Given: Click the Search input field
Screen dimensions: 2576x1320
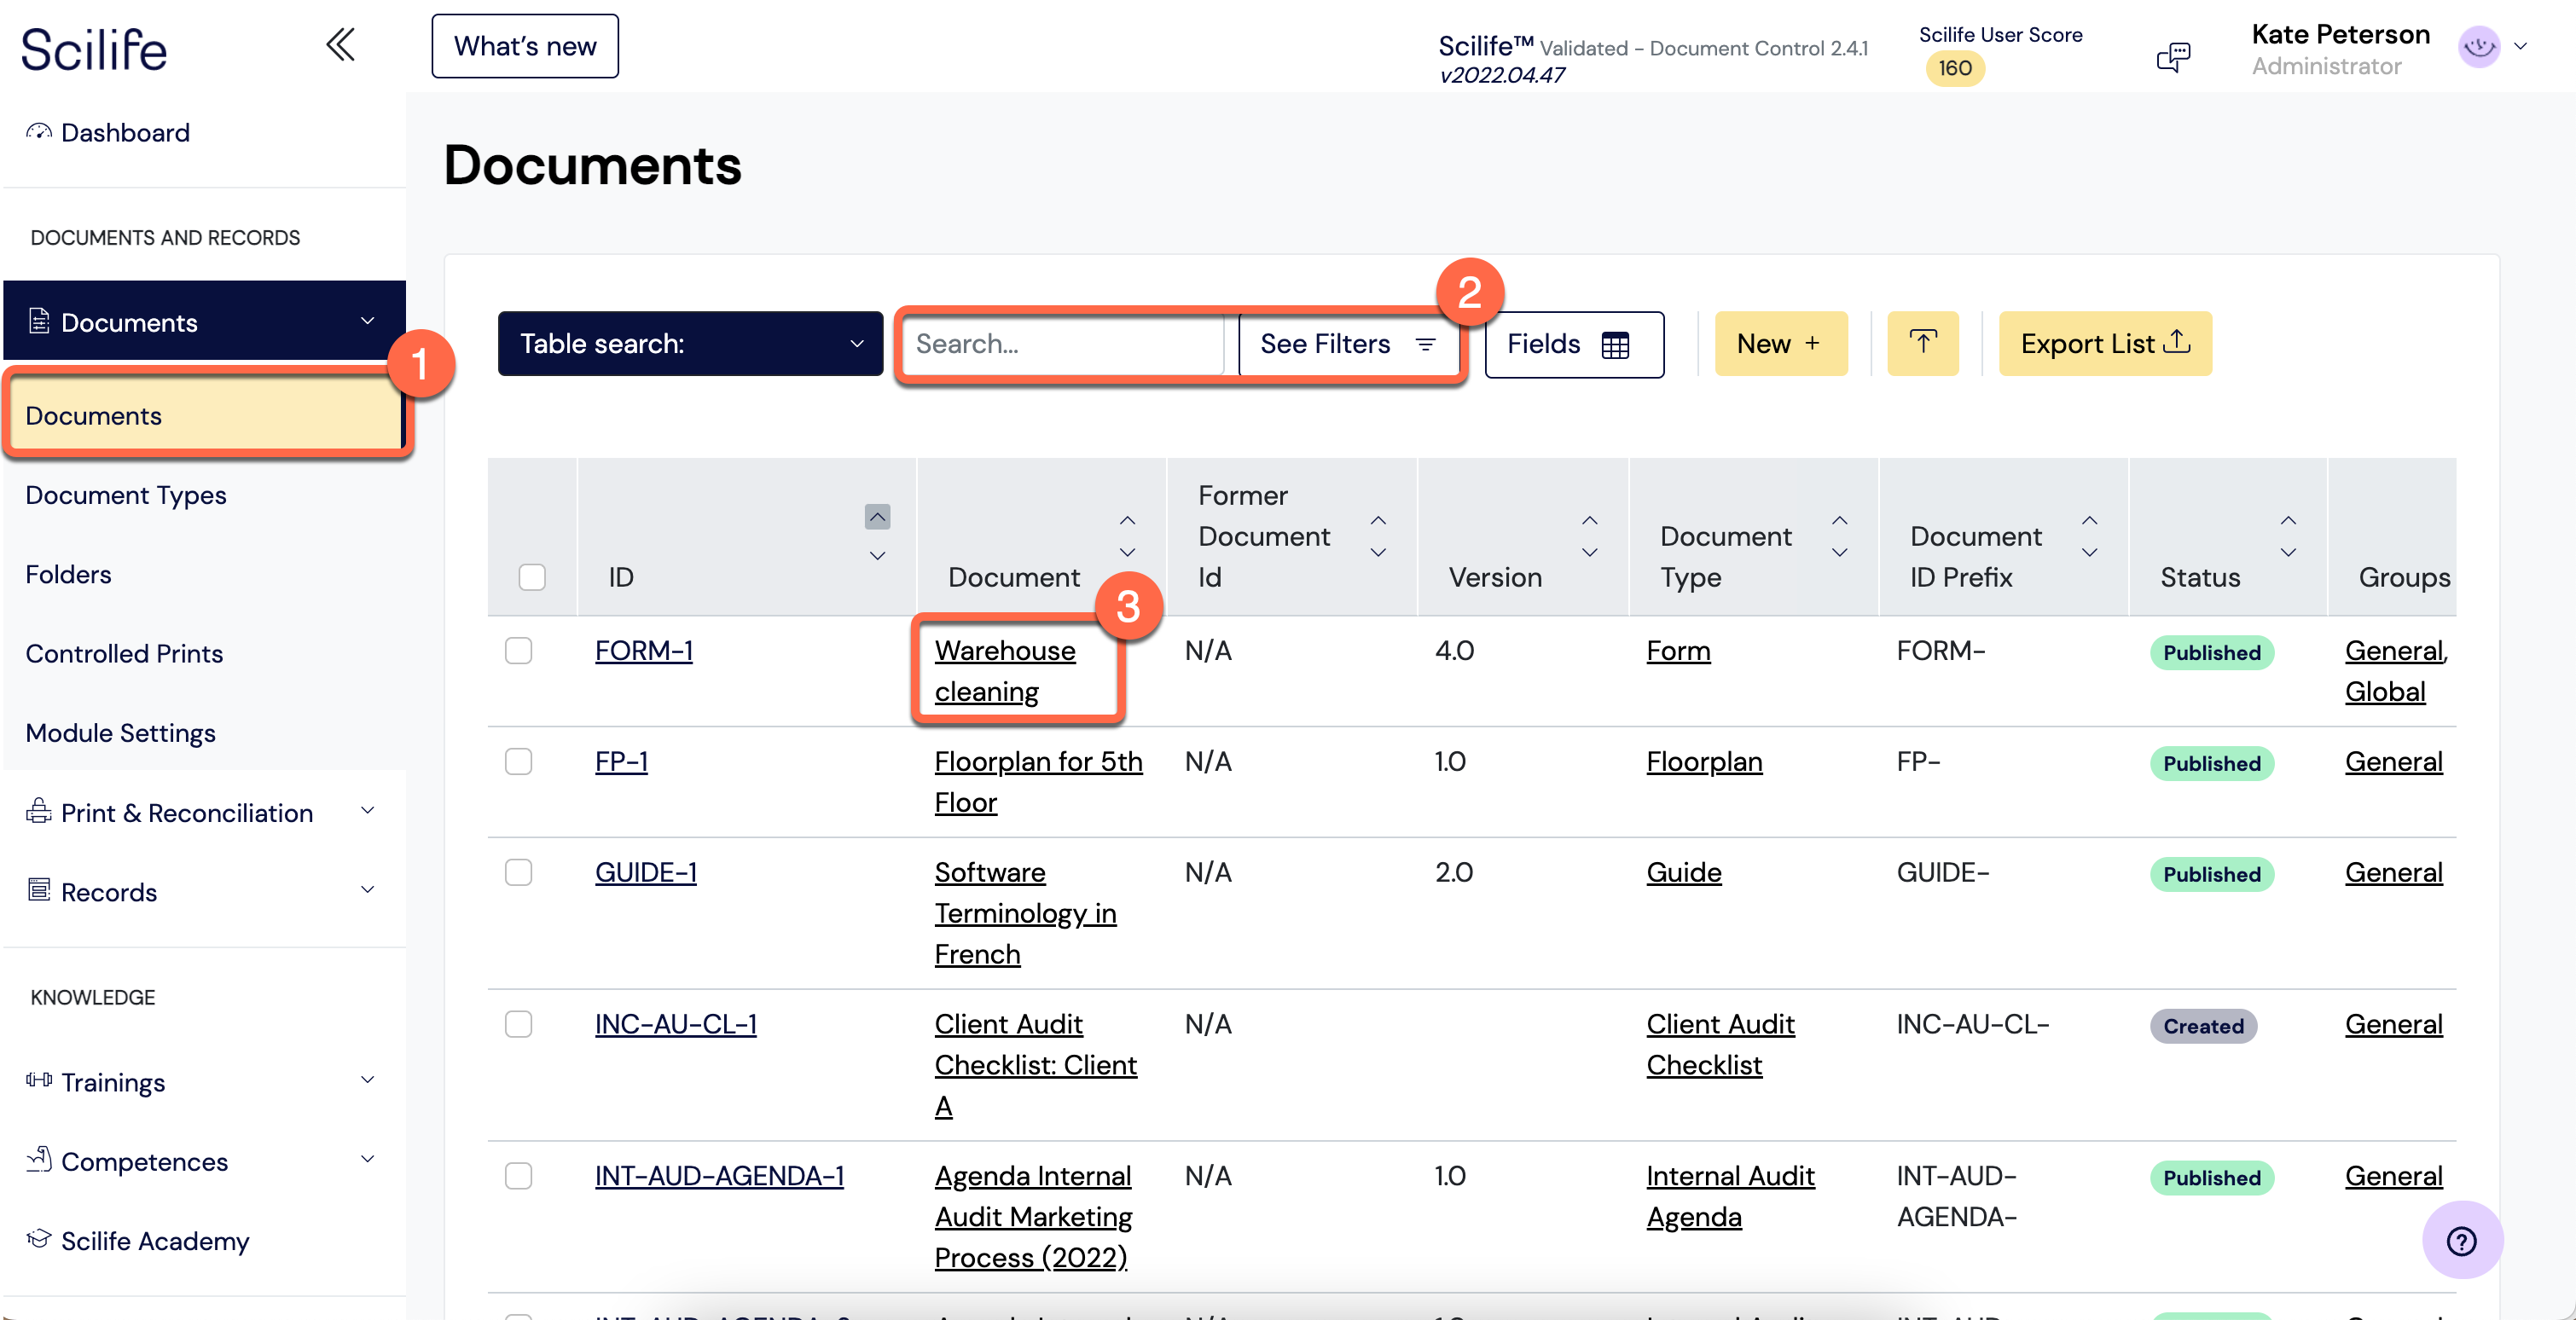Looking at the screenshot, I should (x=1062, y=344).
